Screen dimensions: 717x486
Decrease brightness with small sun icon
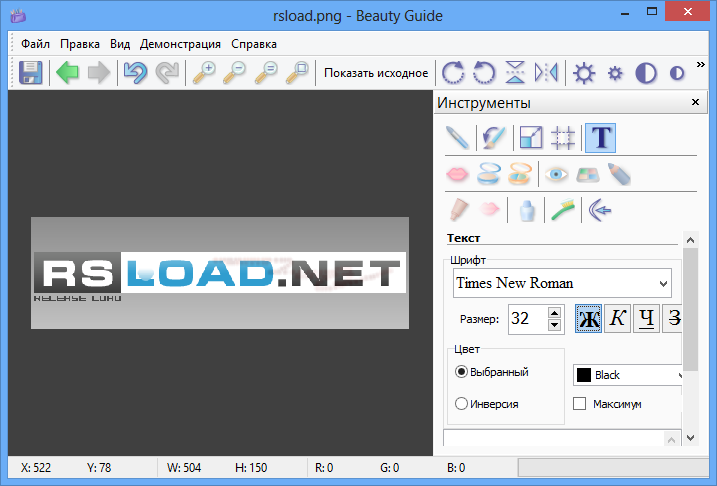tap(615, 73)
